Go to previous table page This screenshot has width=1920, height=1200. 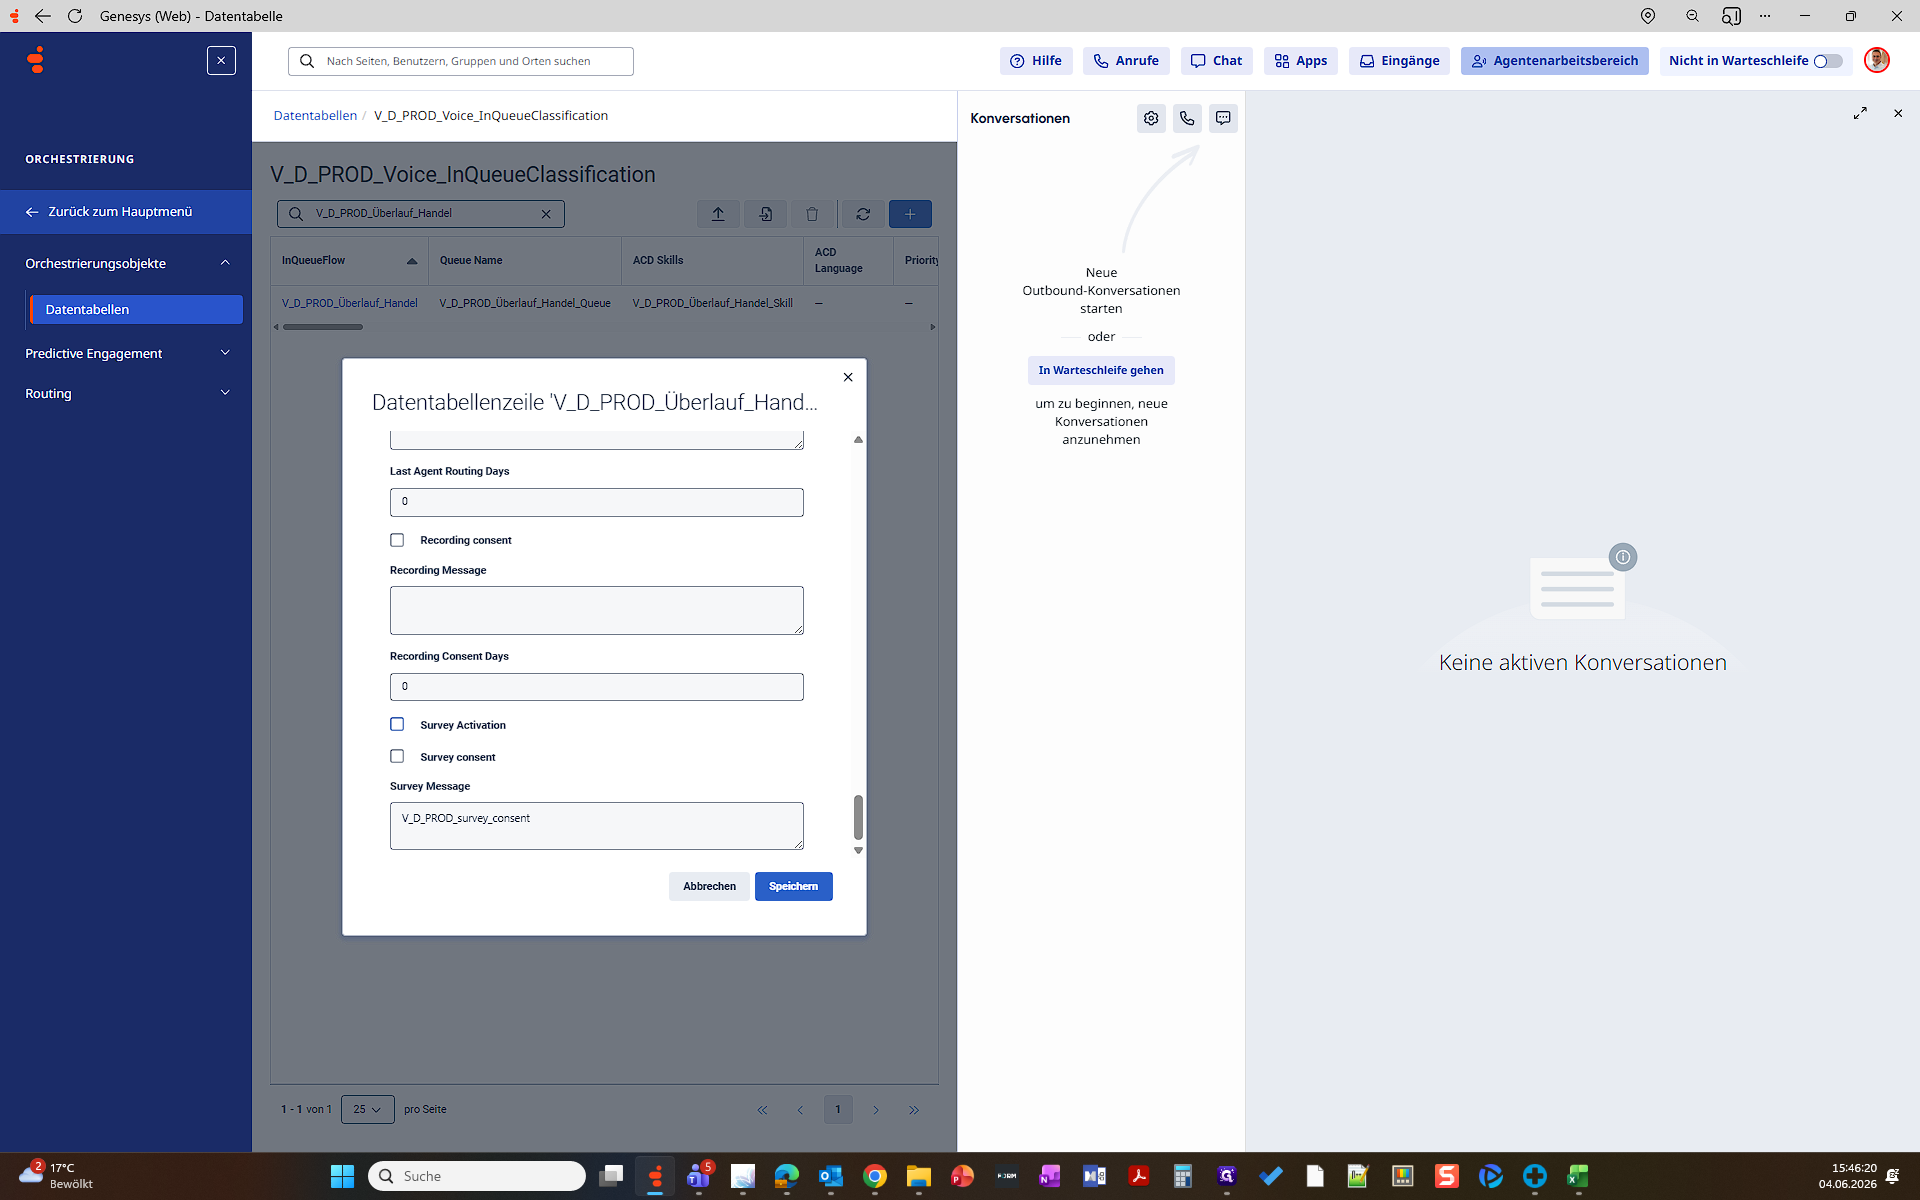coord(800,1110)
